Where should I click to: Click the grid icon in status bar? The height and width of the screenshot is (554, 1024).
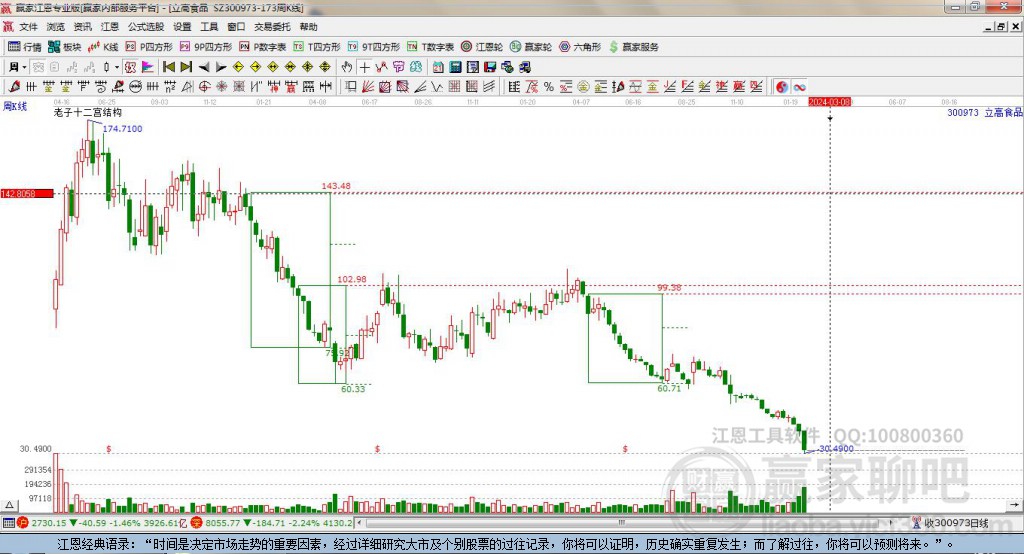coord(8,523)
